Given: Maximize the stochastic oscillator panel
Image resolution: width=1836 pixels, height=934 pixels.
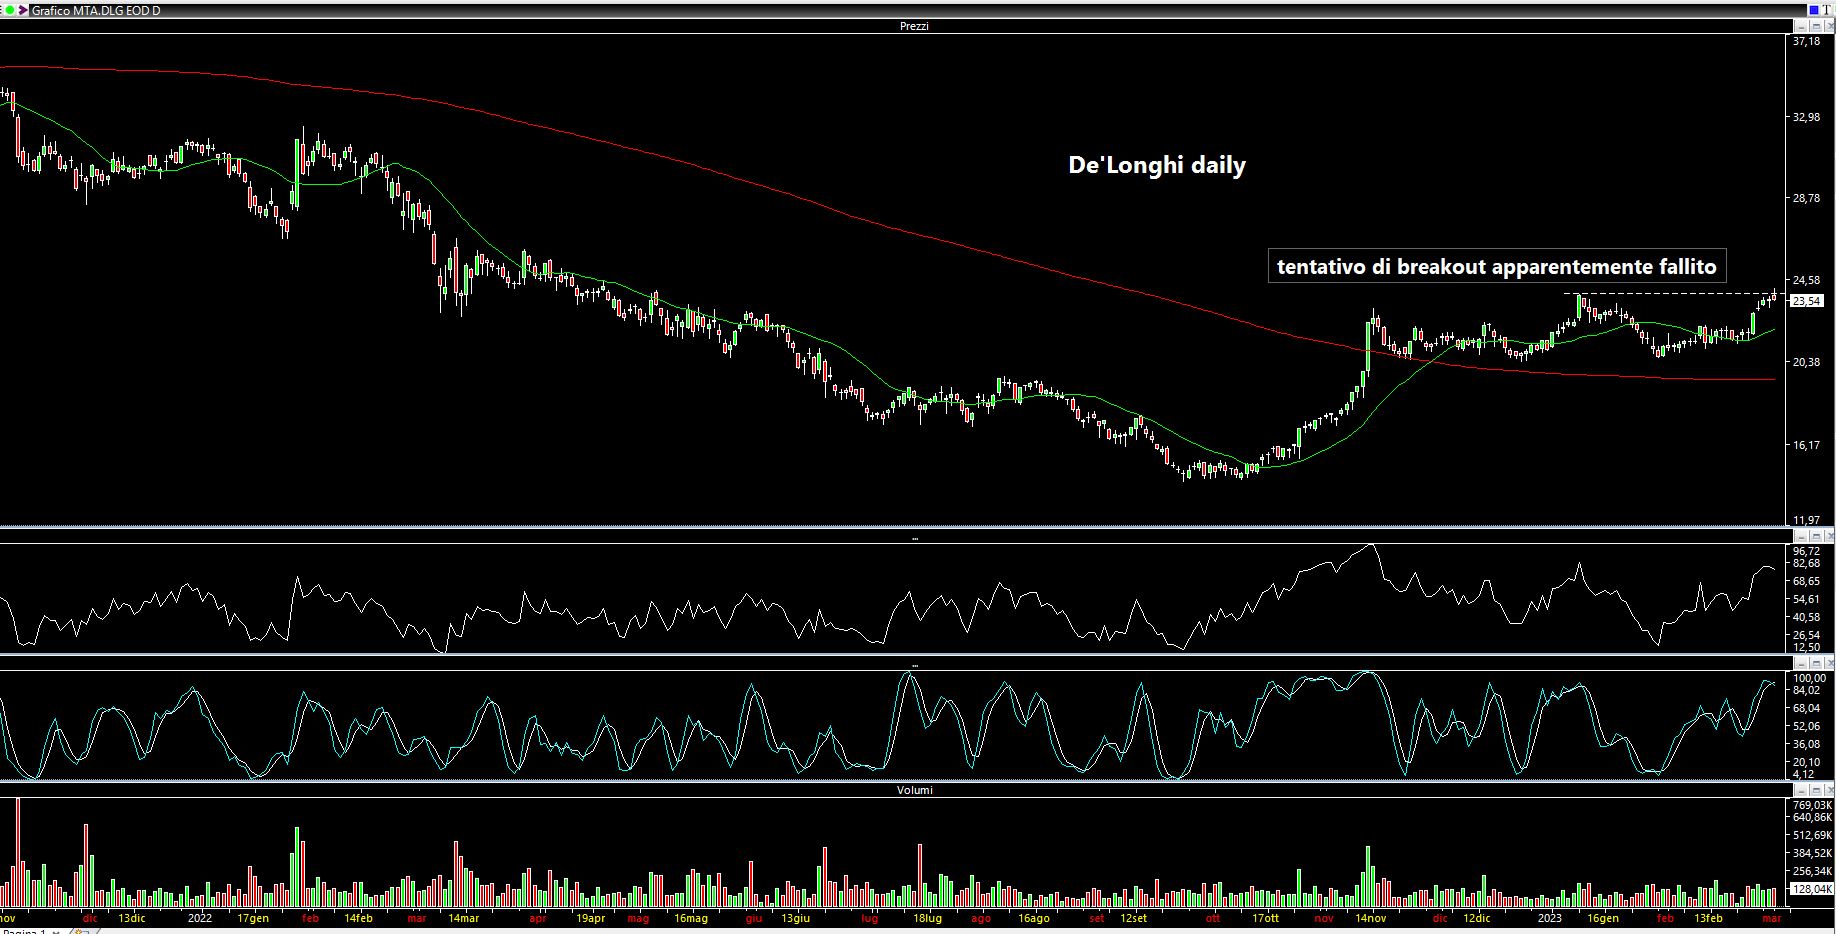Looking at the screenshot, I should [x=1816, y=663].
